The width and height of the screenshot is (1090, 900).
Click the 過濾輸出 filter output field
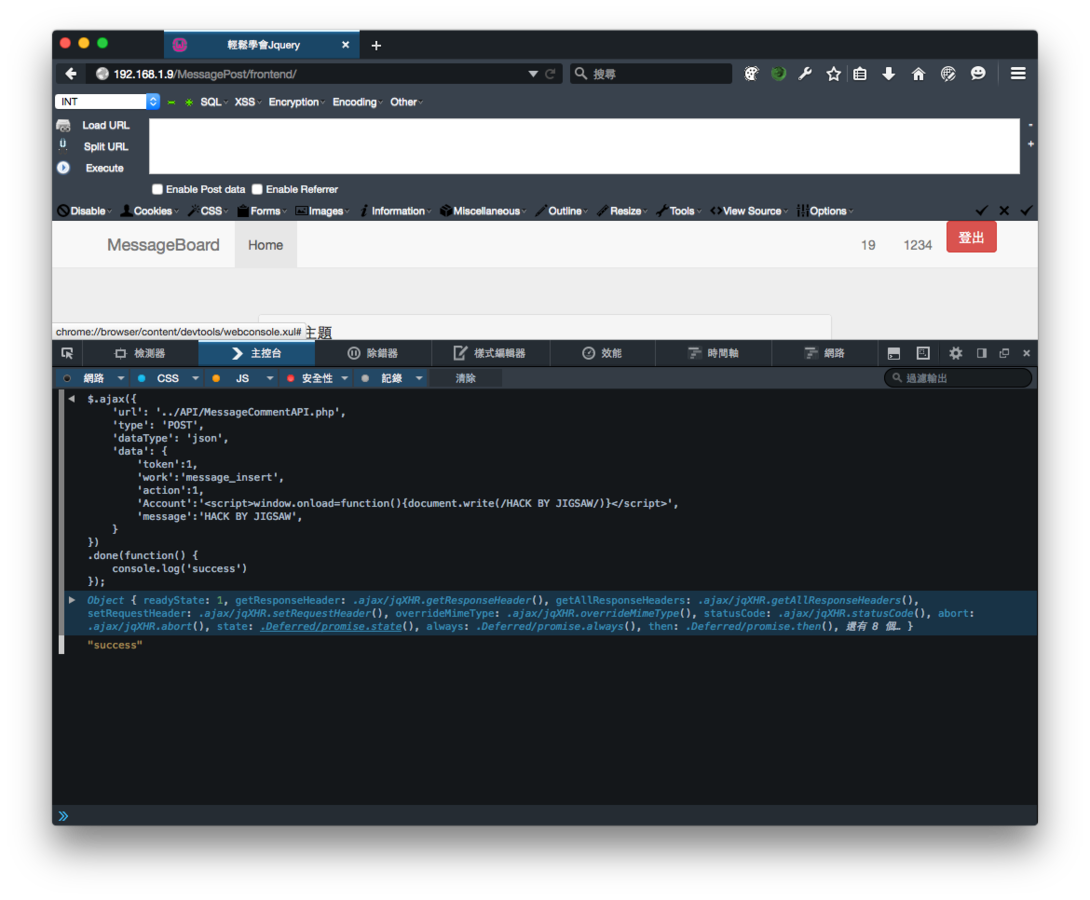958,378
